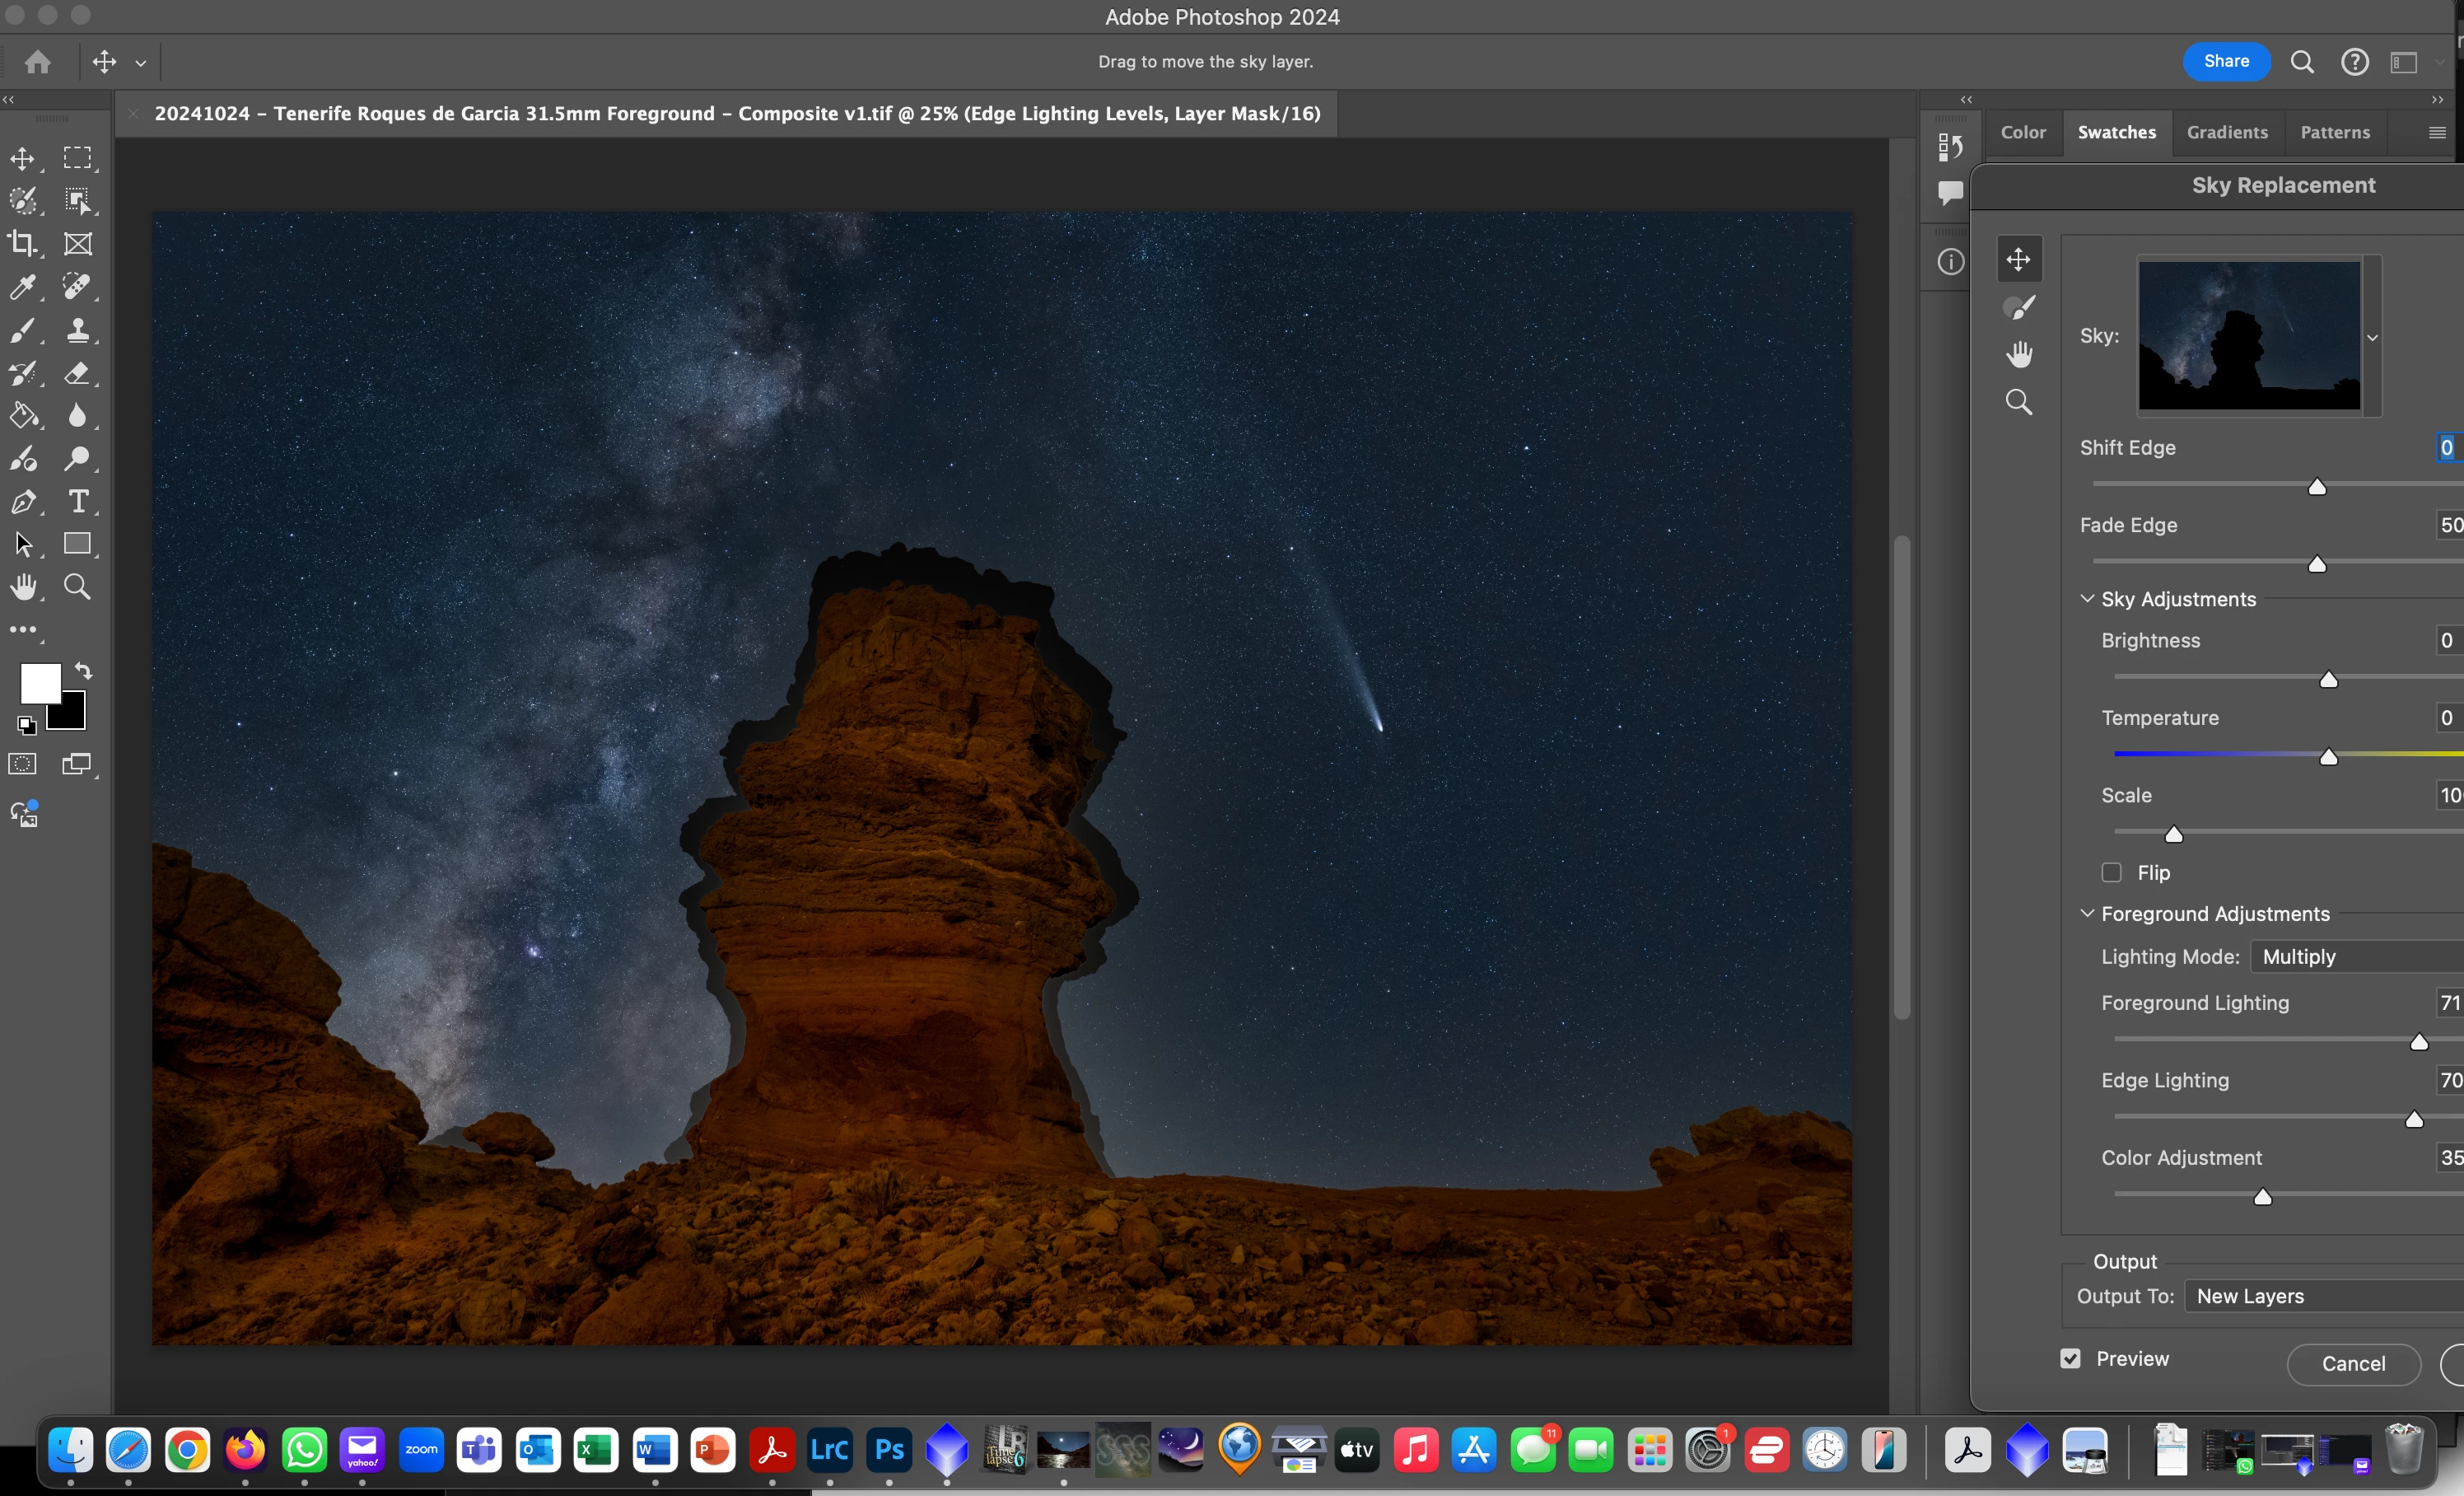The image size is (2464, 1496).
Task: Select the Clone Stamp tool
Action: coord(78,330)
